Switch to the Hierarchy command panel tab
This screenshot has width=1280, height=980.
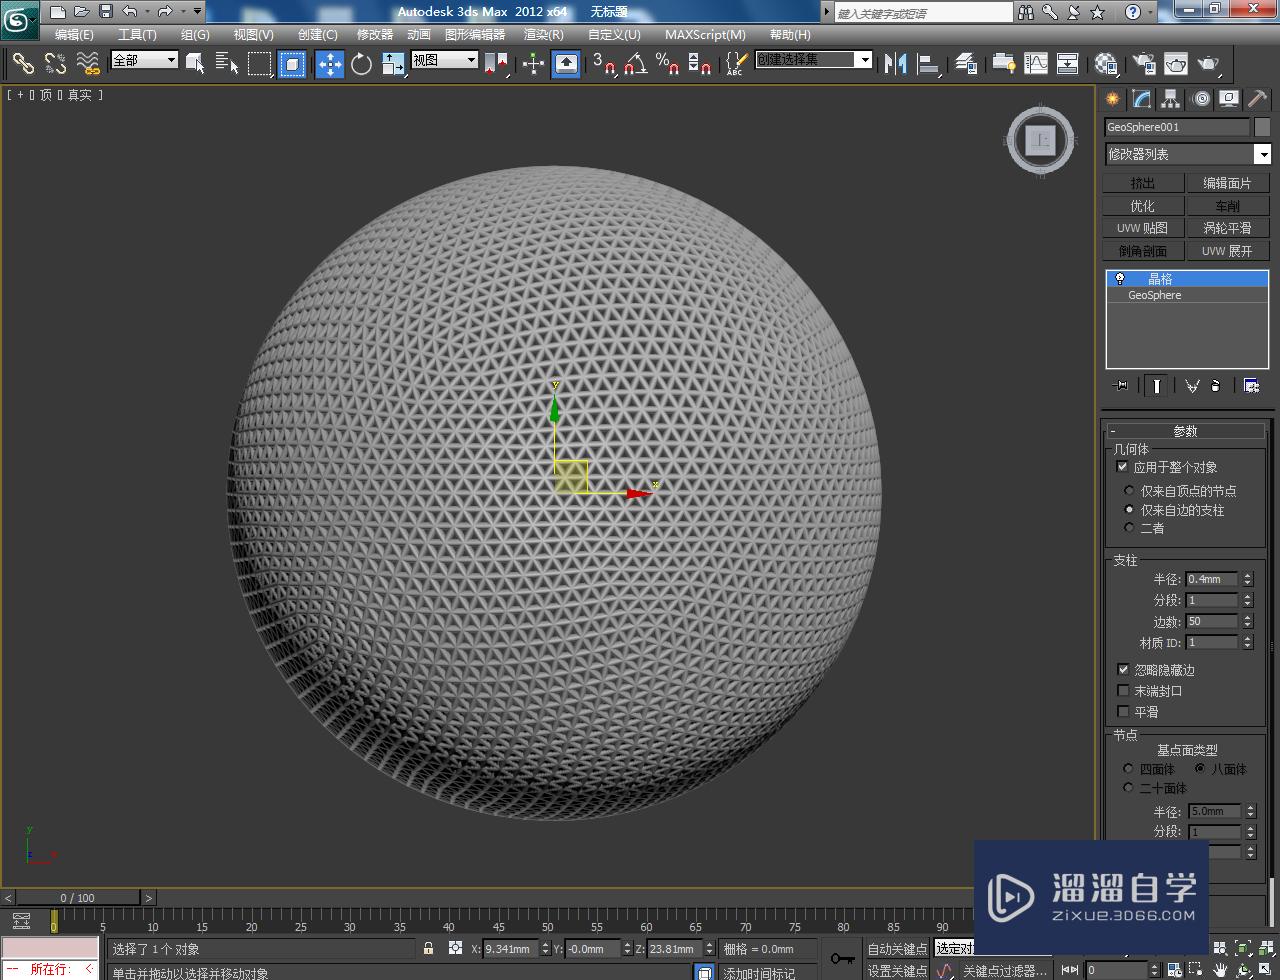point(1170,99)
